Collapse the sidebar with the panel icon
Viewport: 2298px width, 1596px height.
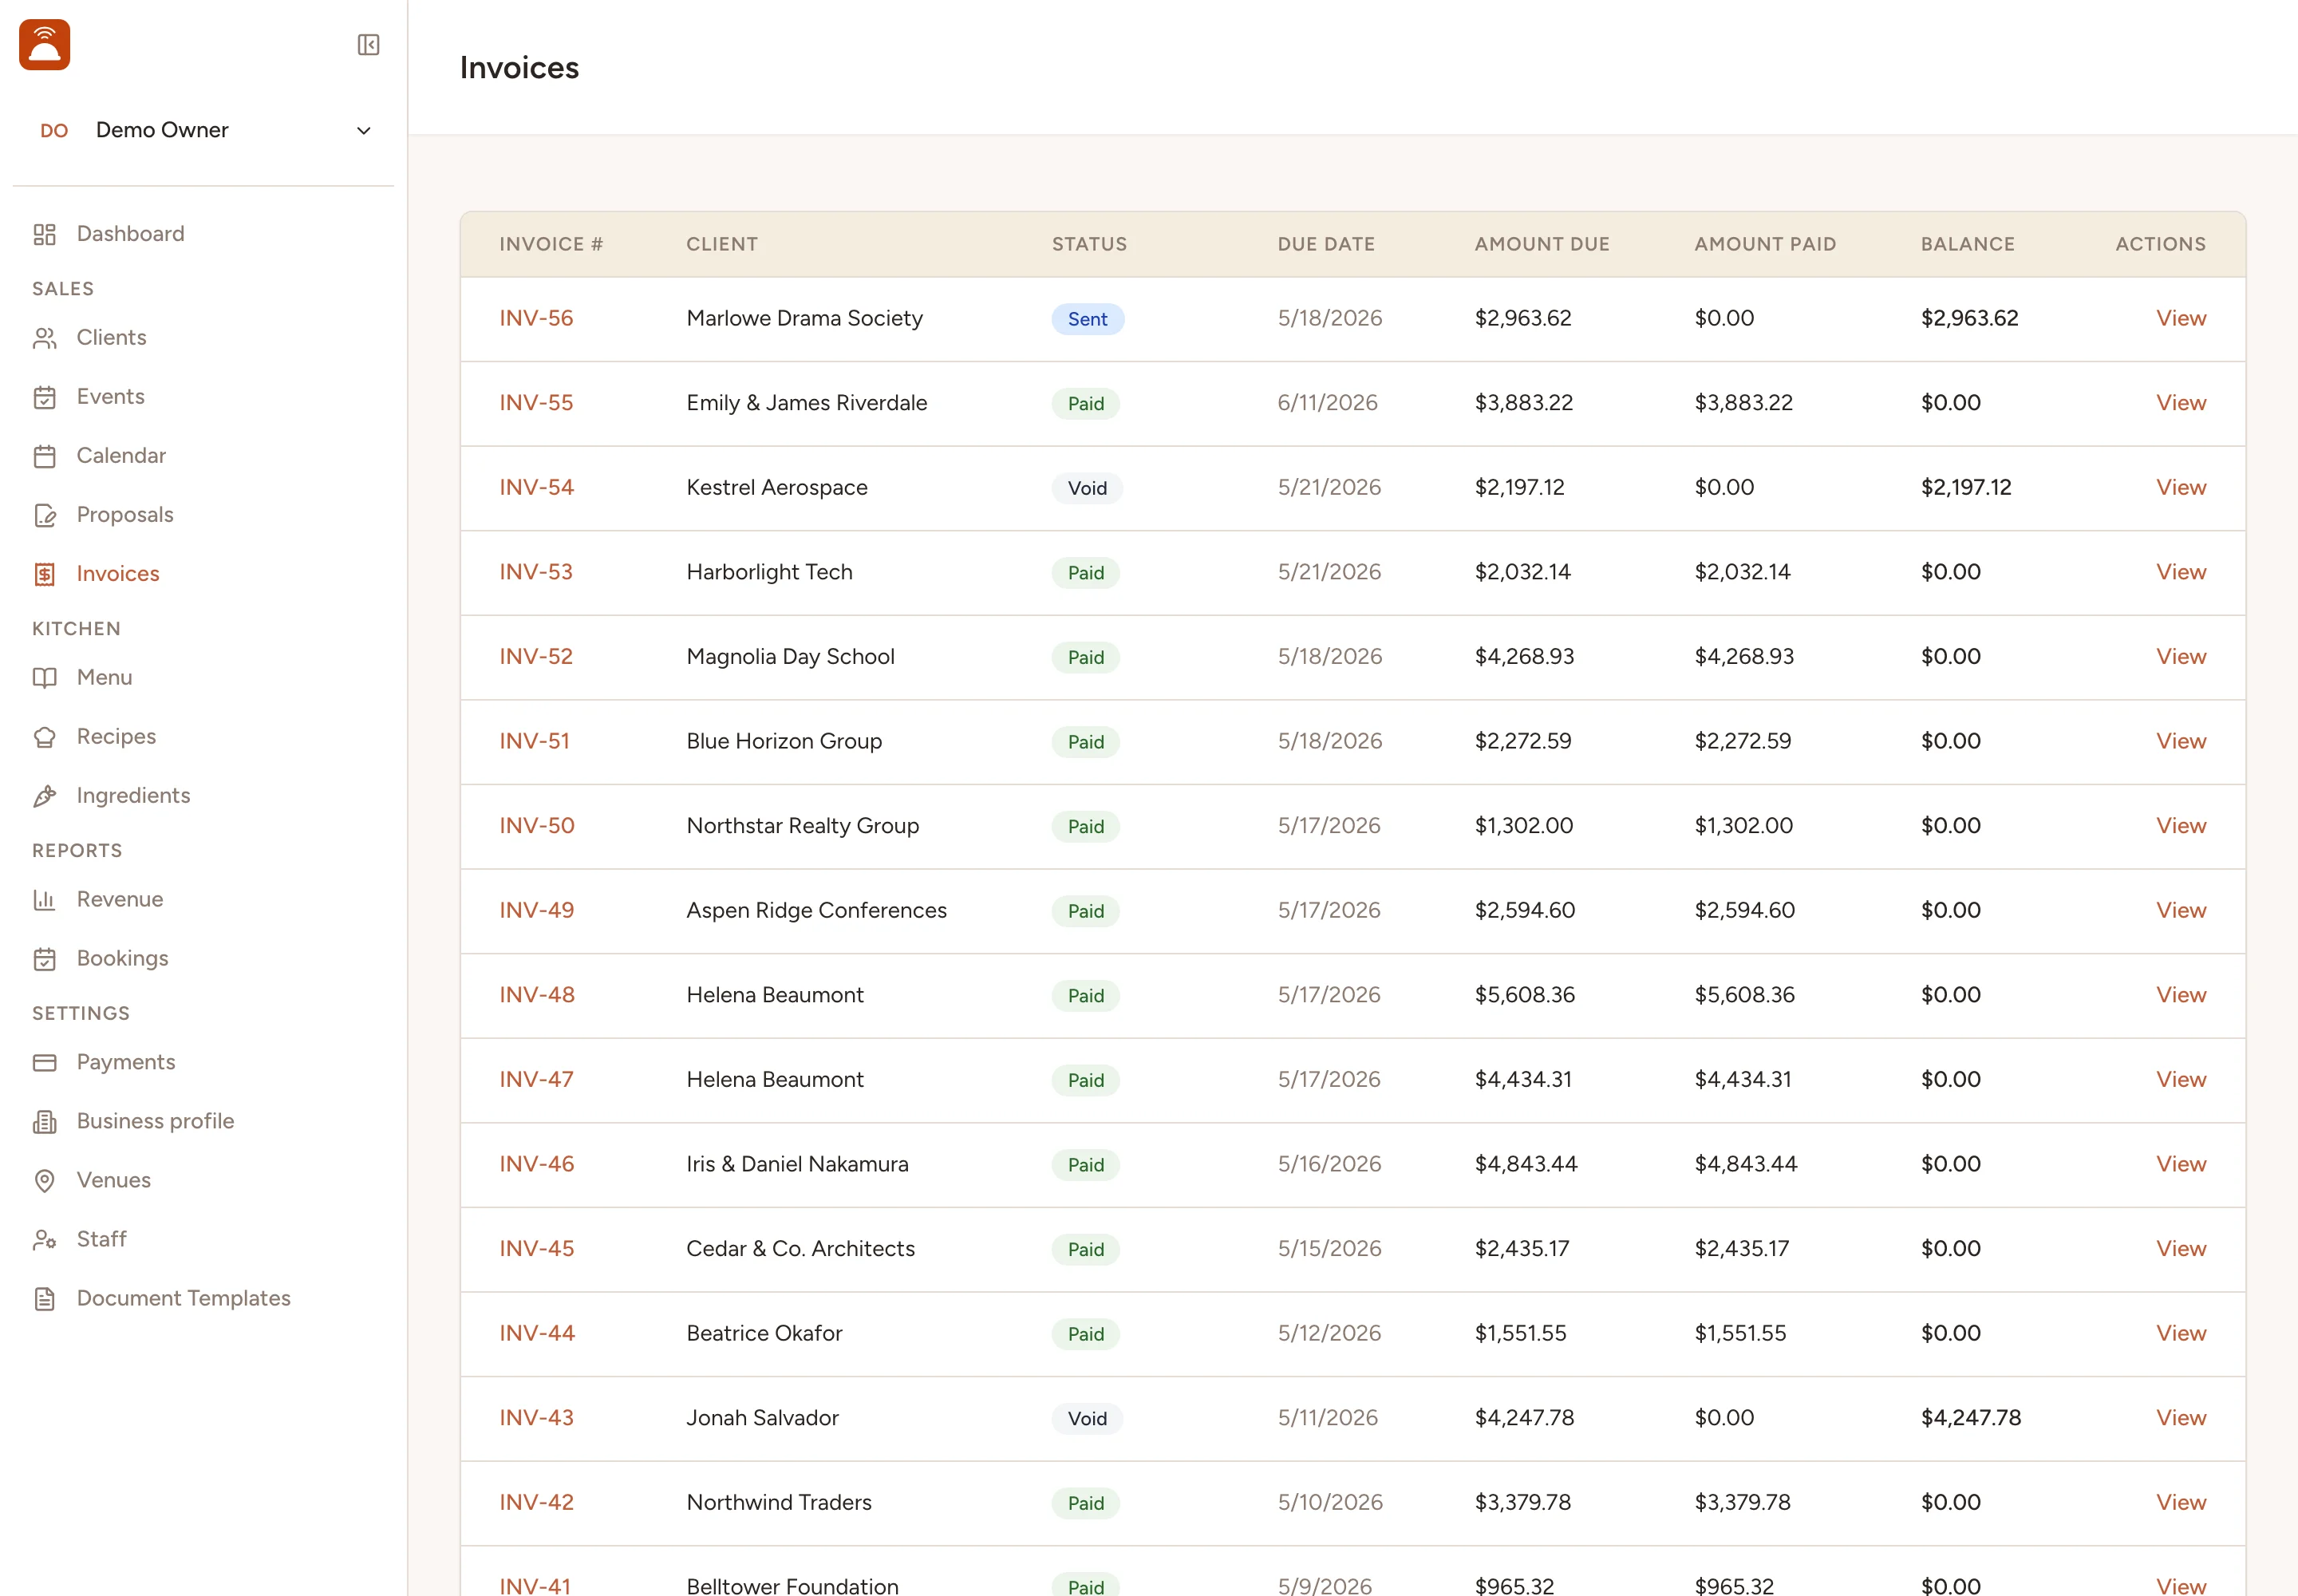click(x=368, y=45)
